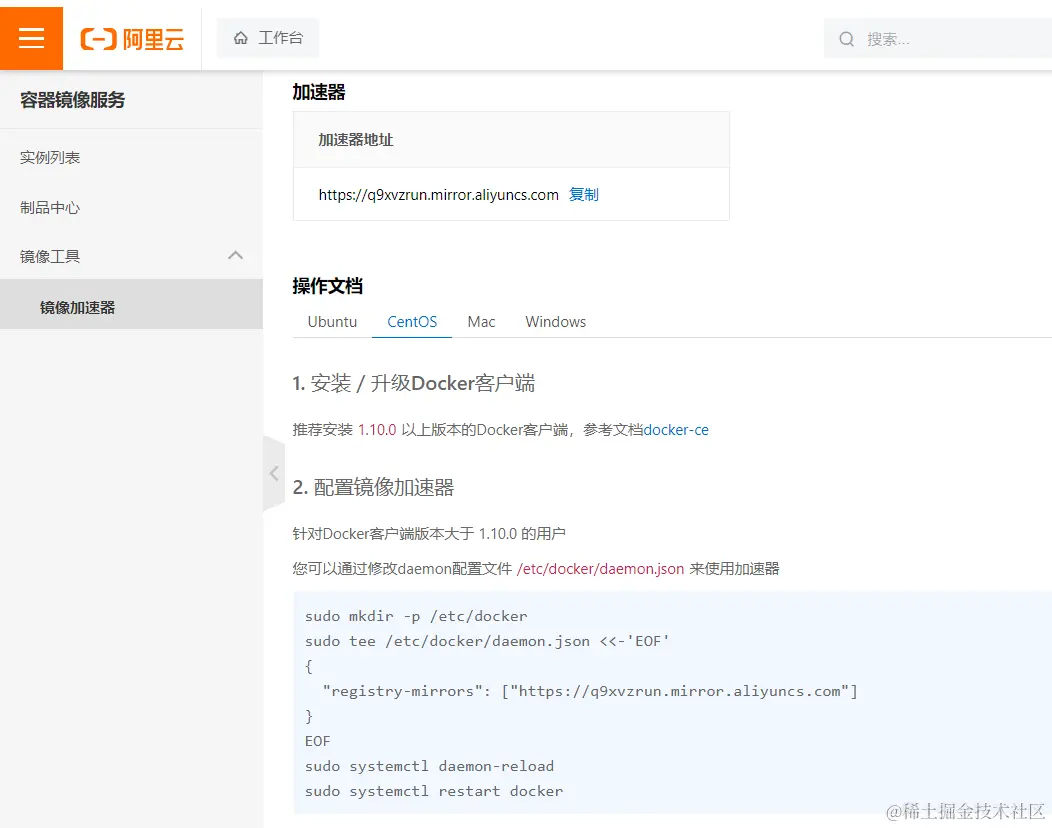Open the 工作台 workbench button
This screenshot has height=828, width=1052.
pyautogui.click(x=268, y=38)
